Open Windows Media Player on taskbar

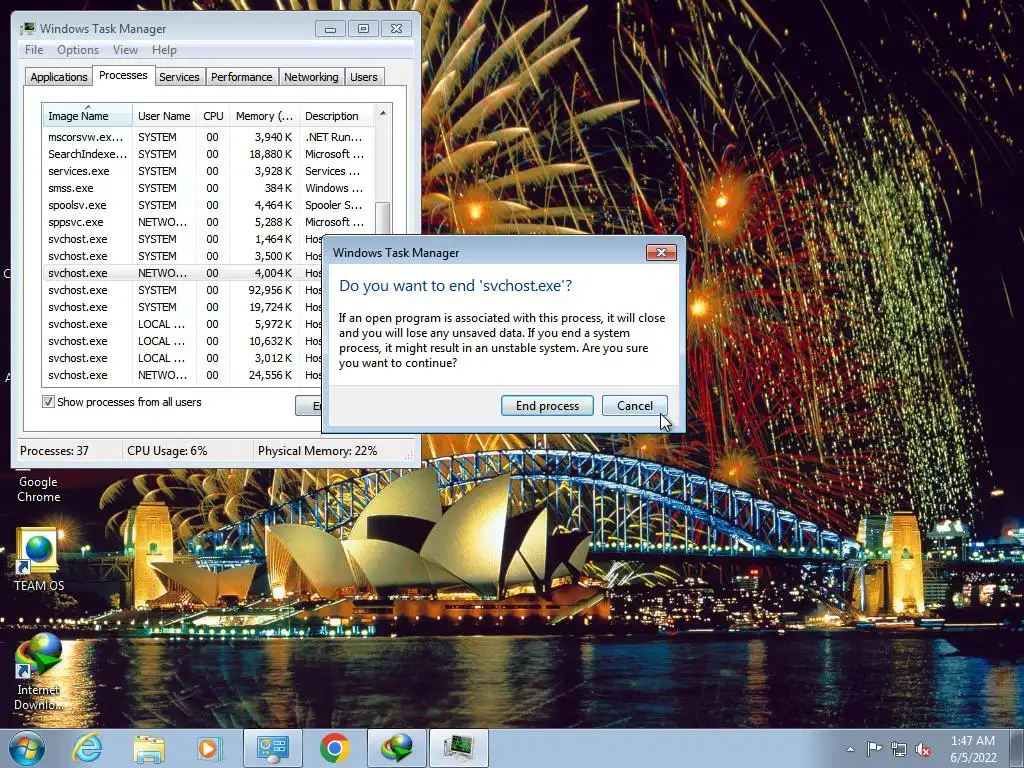tap(209, 748)
